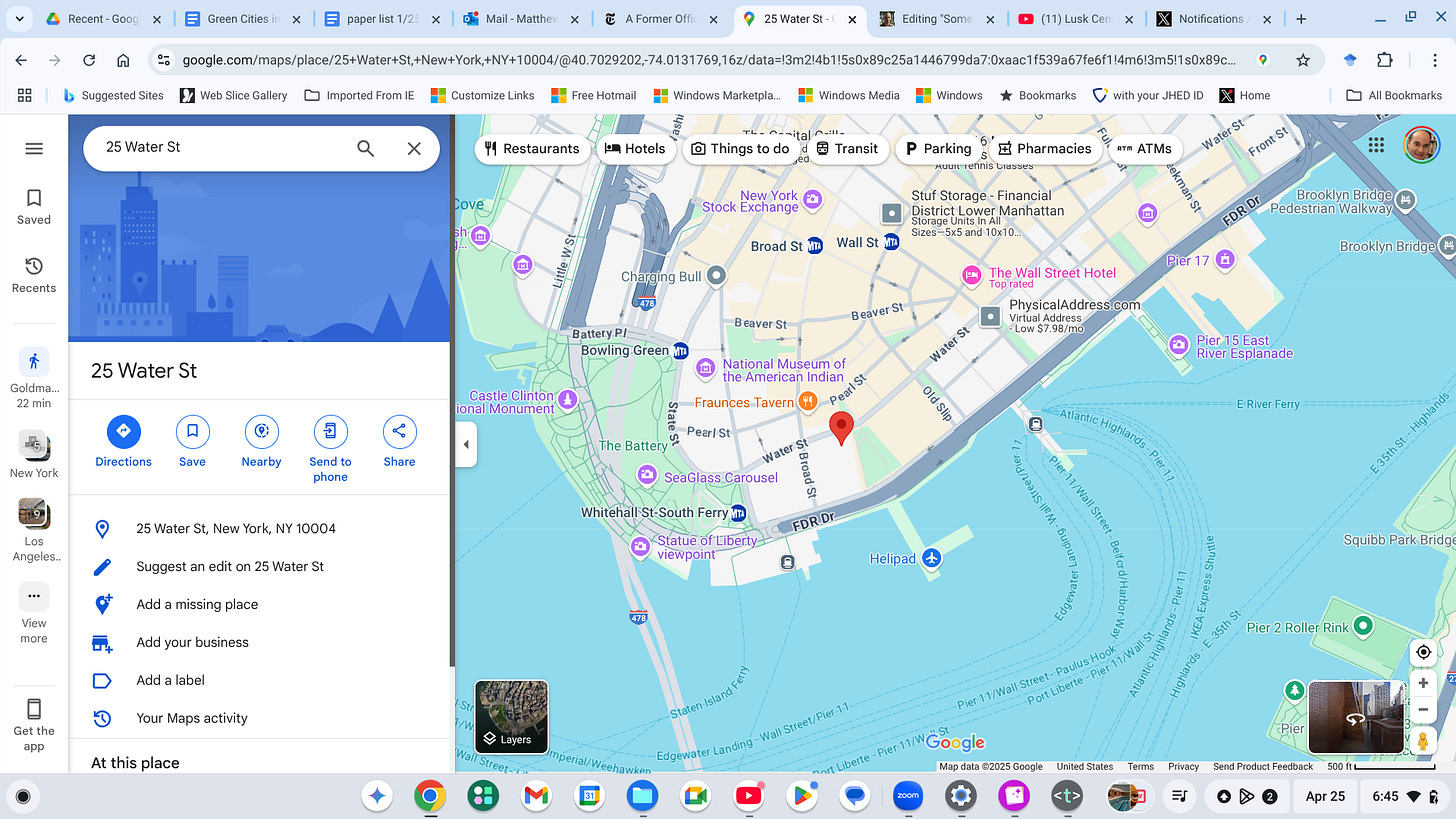The height and width of the screenshot is (819, 1456).
Task: Select Add a missing place
Action: click(260, 604)
